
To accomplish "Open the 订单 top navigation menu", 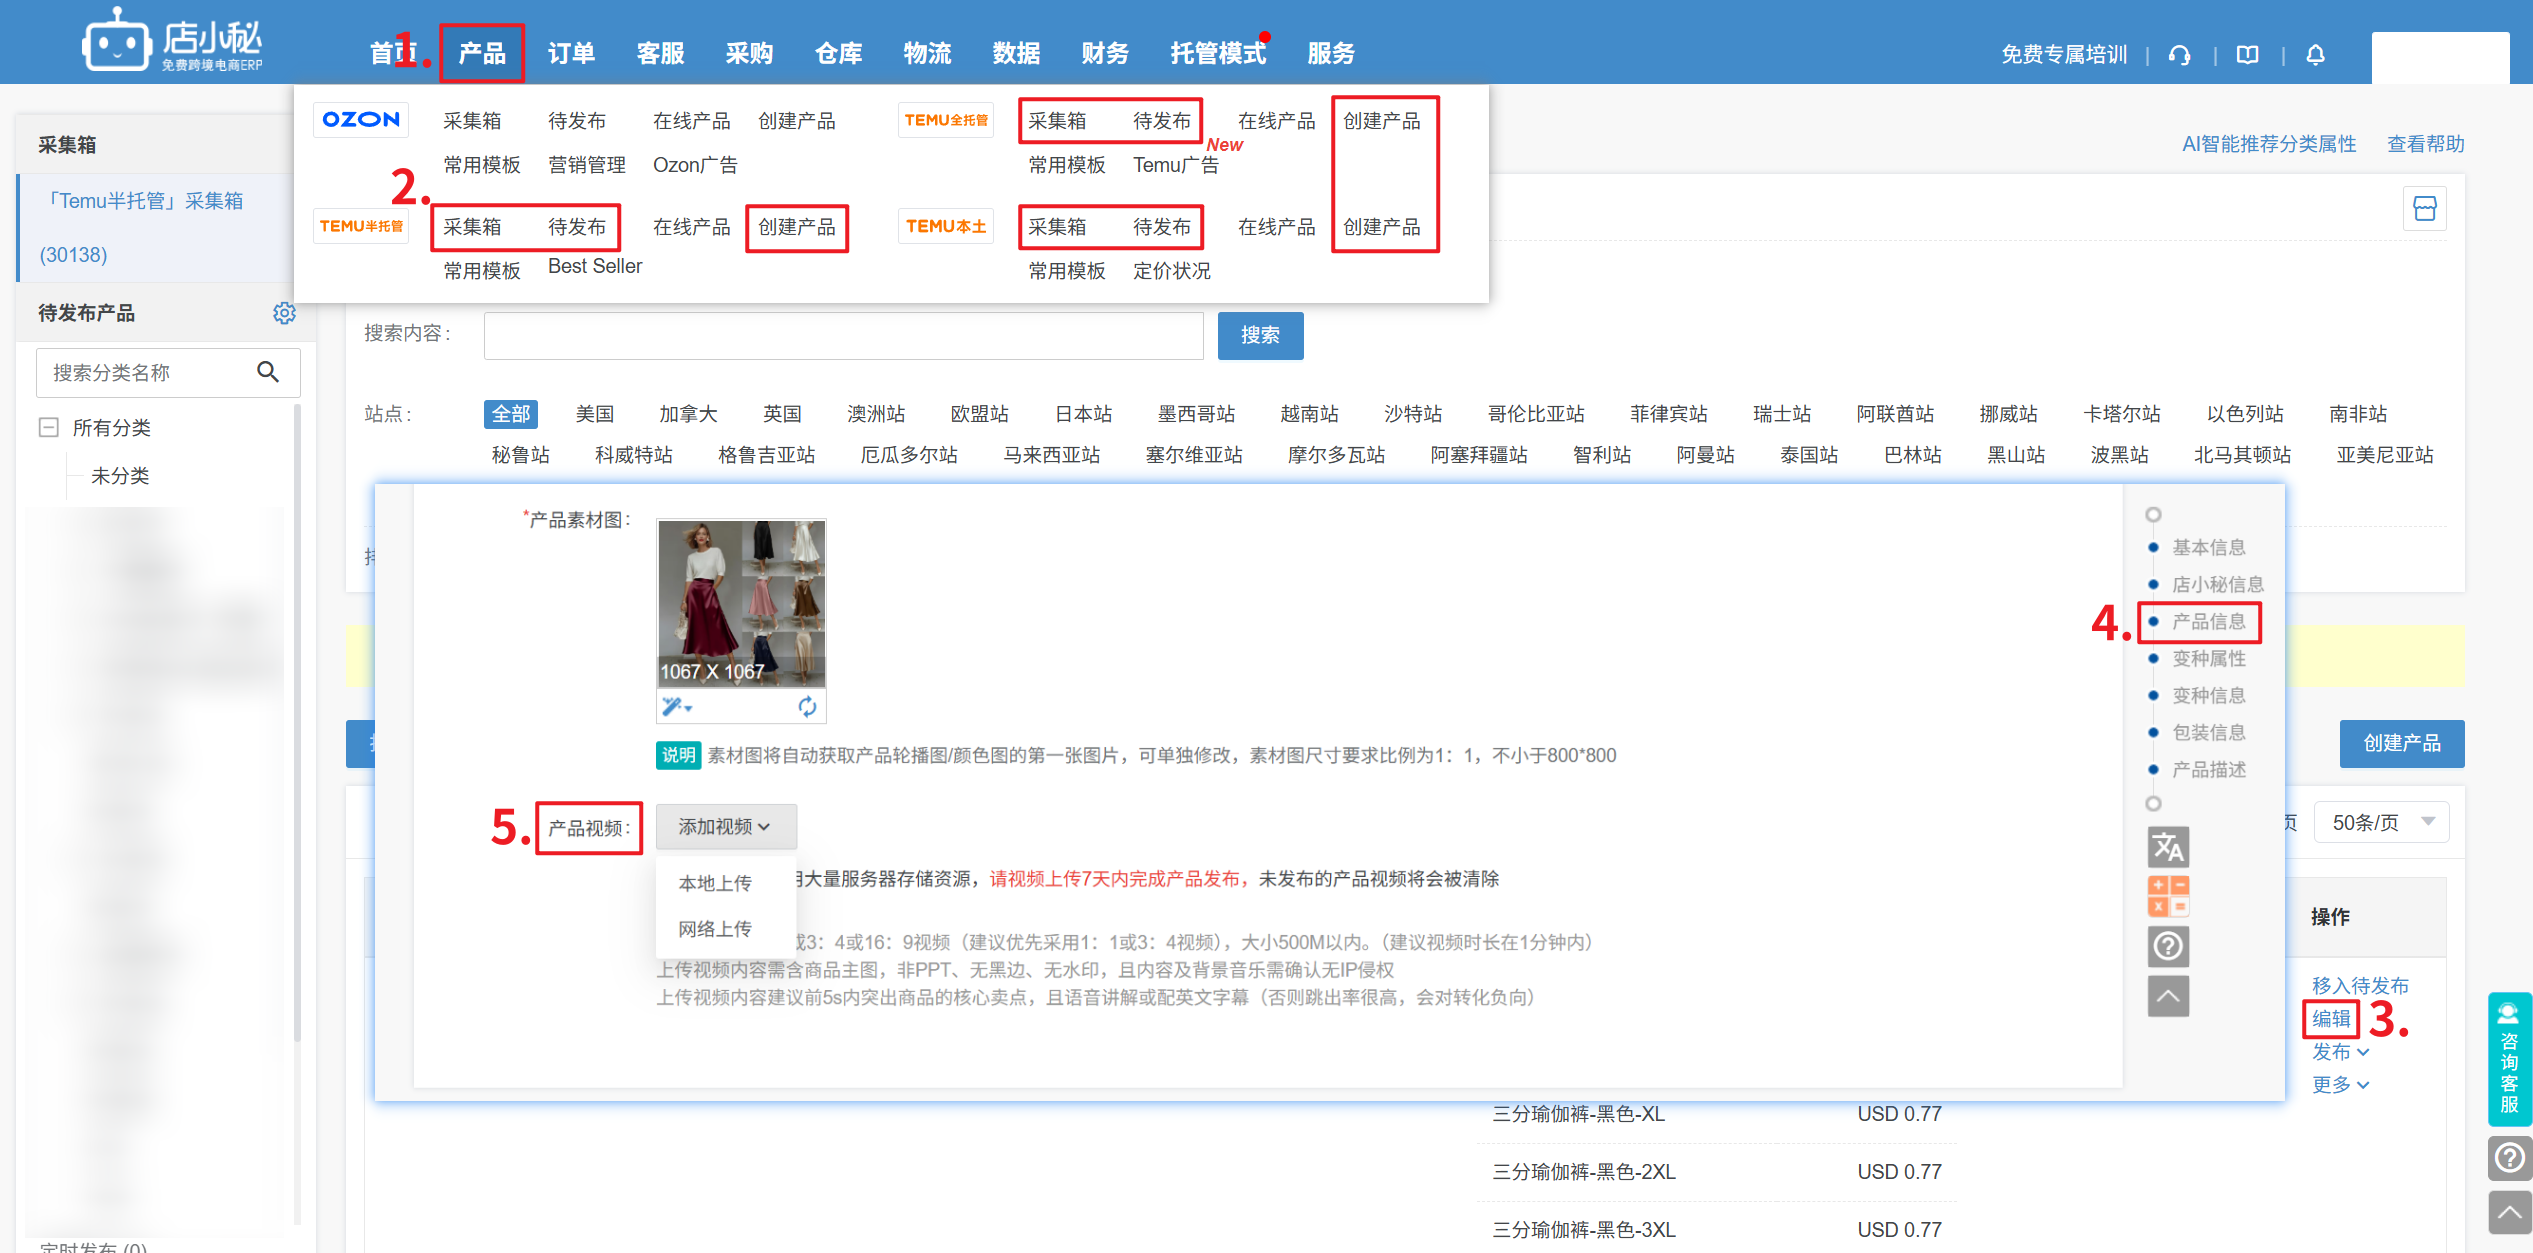I will pos(571,53).
